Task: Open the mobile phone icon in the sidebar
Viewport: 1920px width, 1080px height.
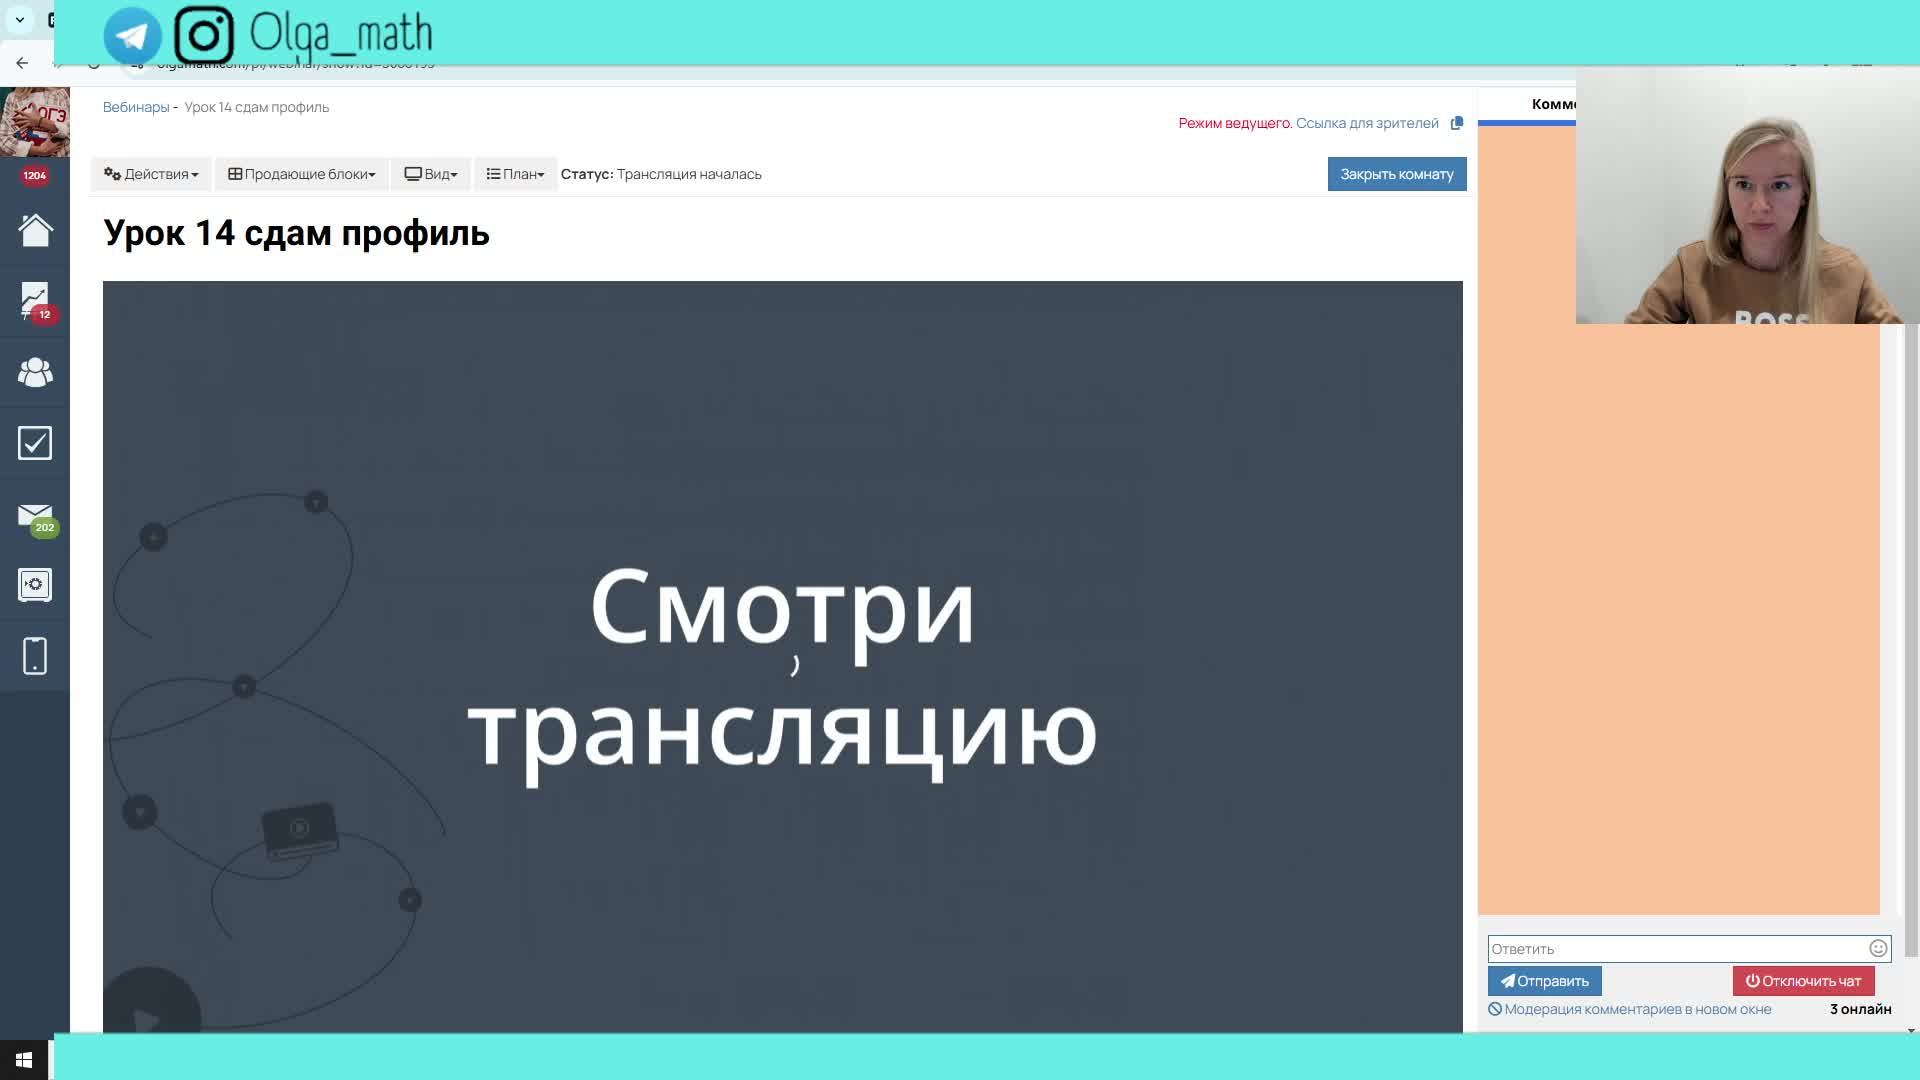Action: click(x=35, y=656)
